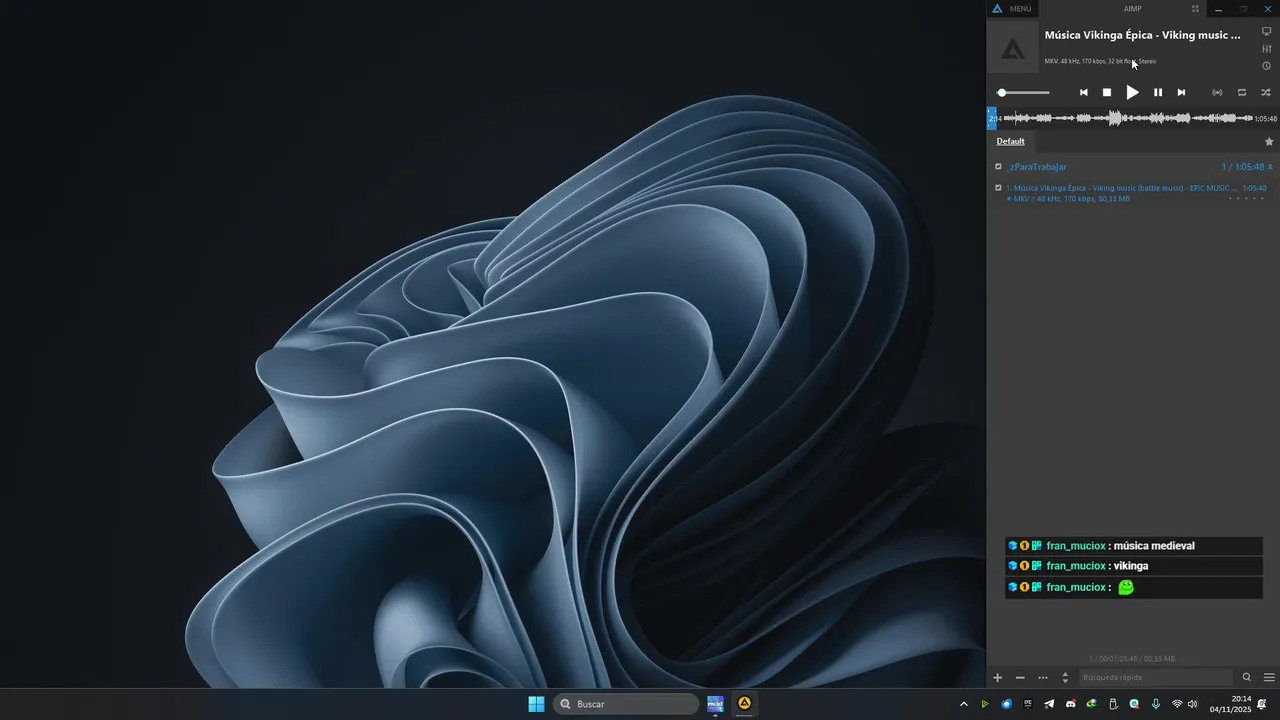This screenshot has width=1280, height=720.
Task: Click the green play tray icon
Action: (985, 704)
